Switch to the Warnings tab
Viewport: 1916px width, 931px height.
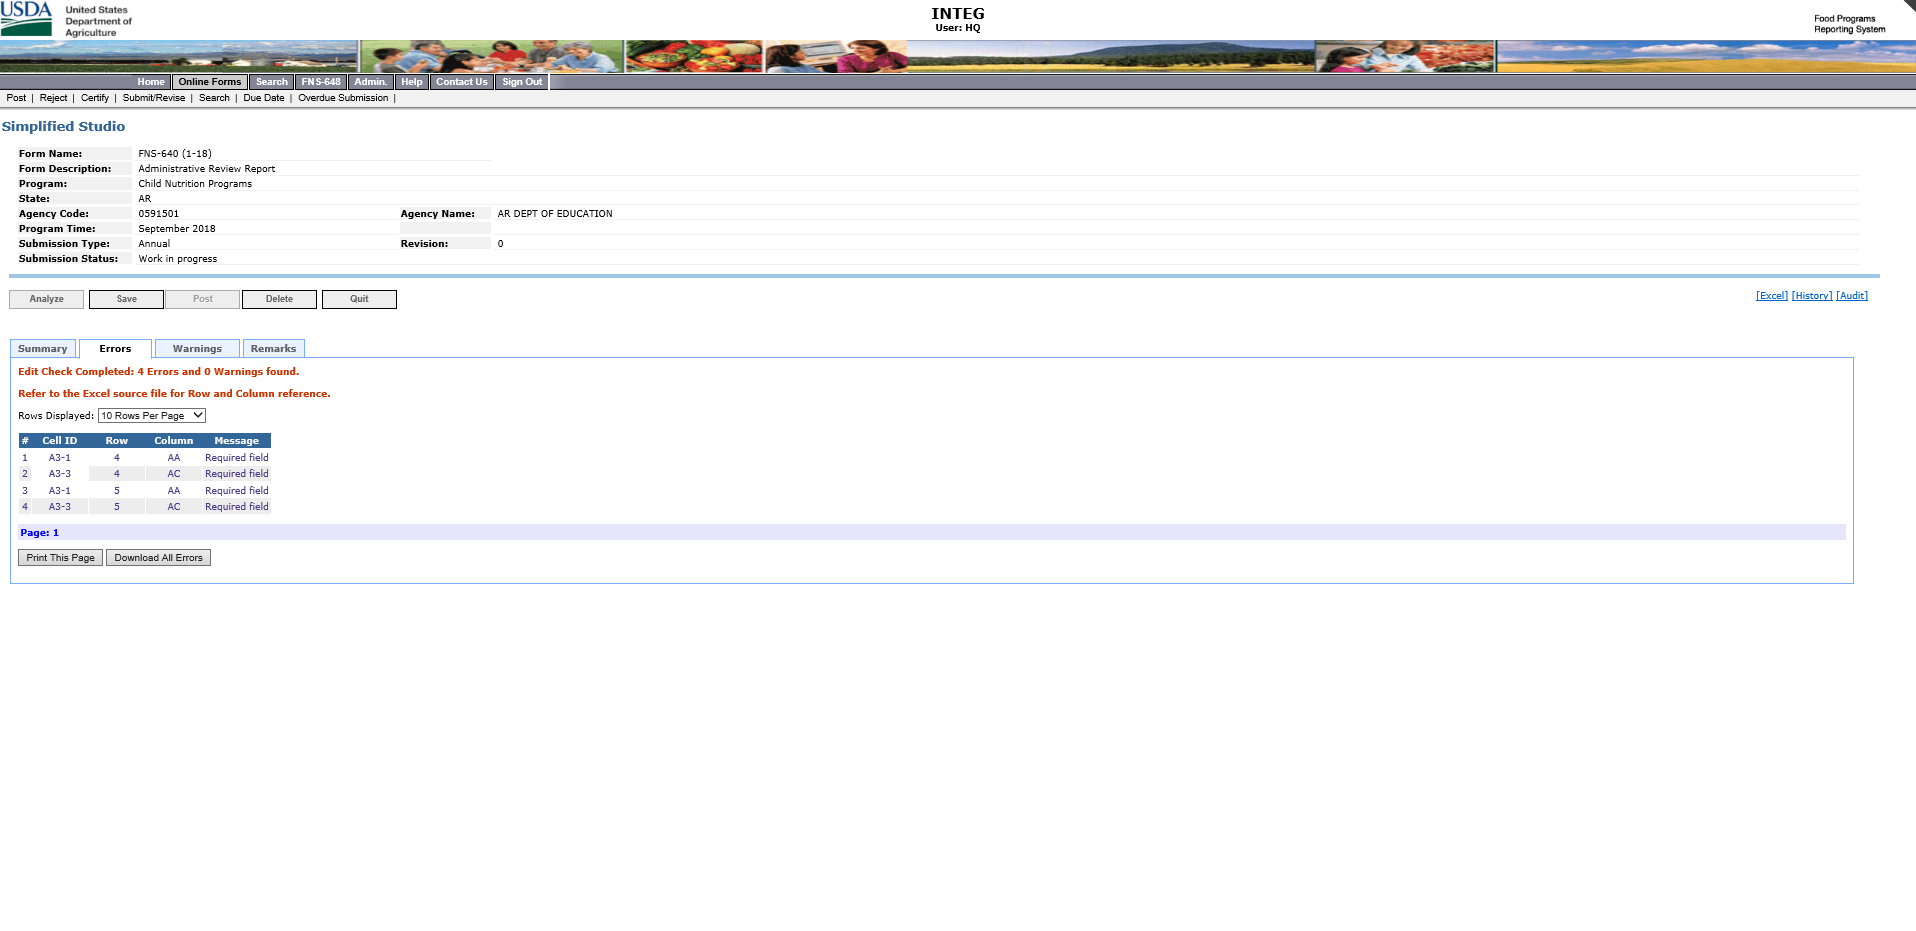pyautogui.click(x=197, y=349)
